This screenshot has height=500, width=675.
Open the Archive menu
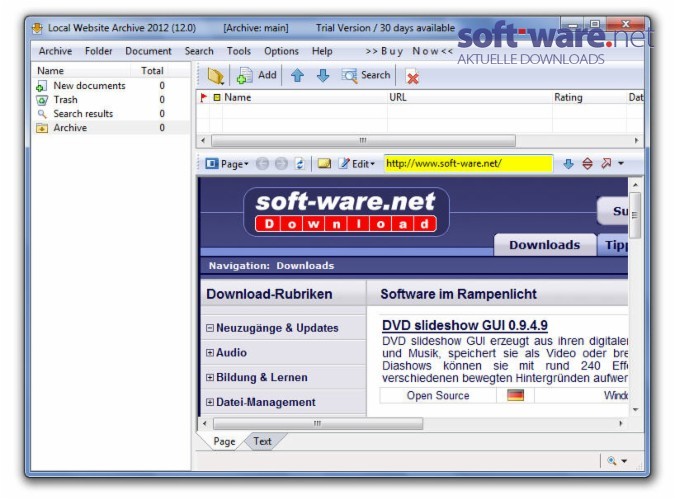tap(55, 51)
